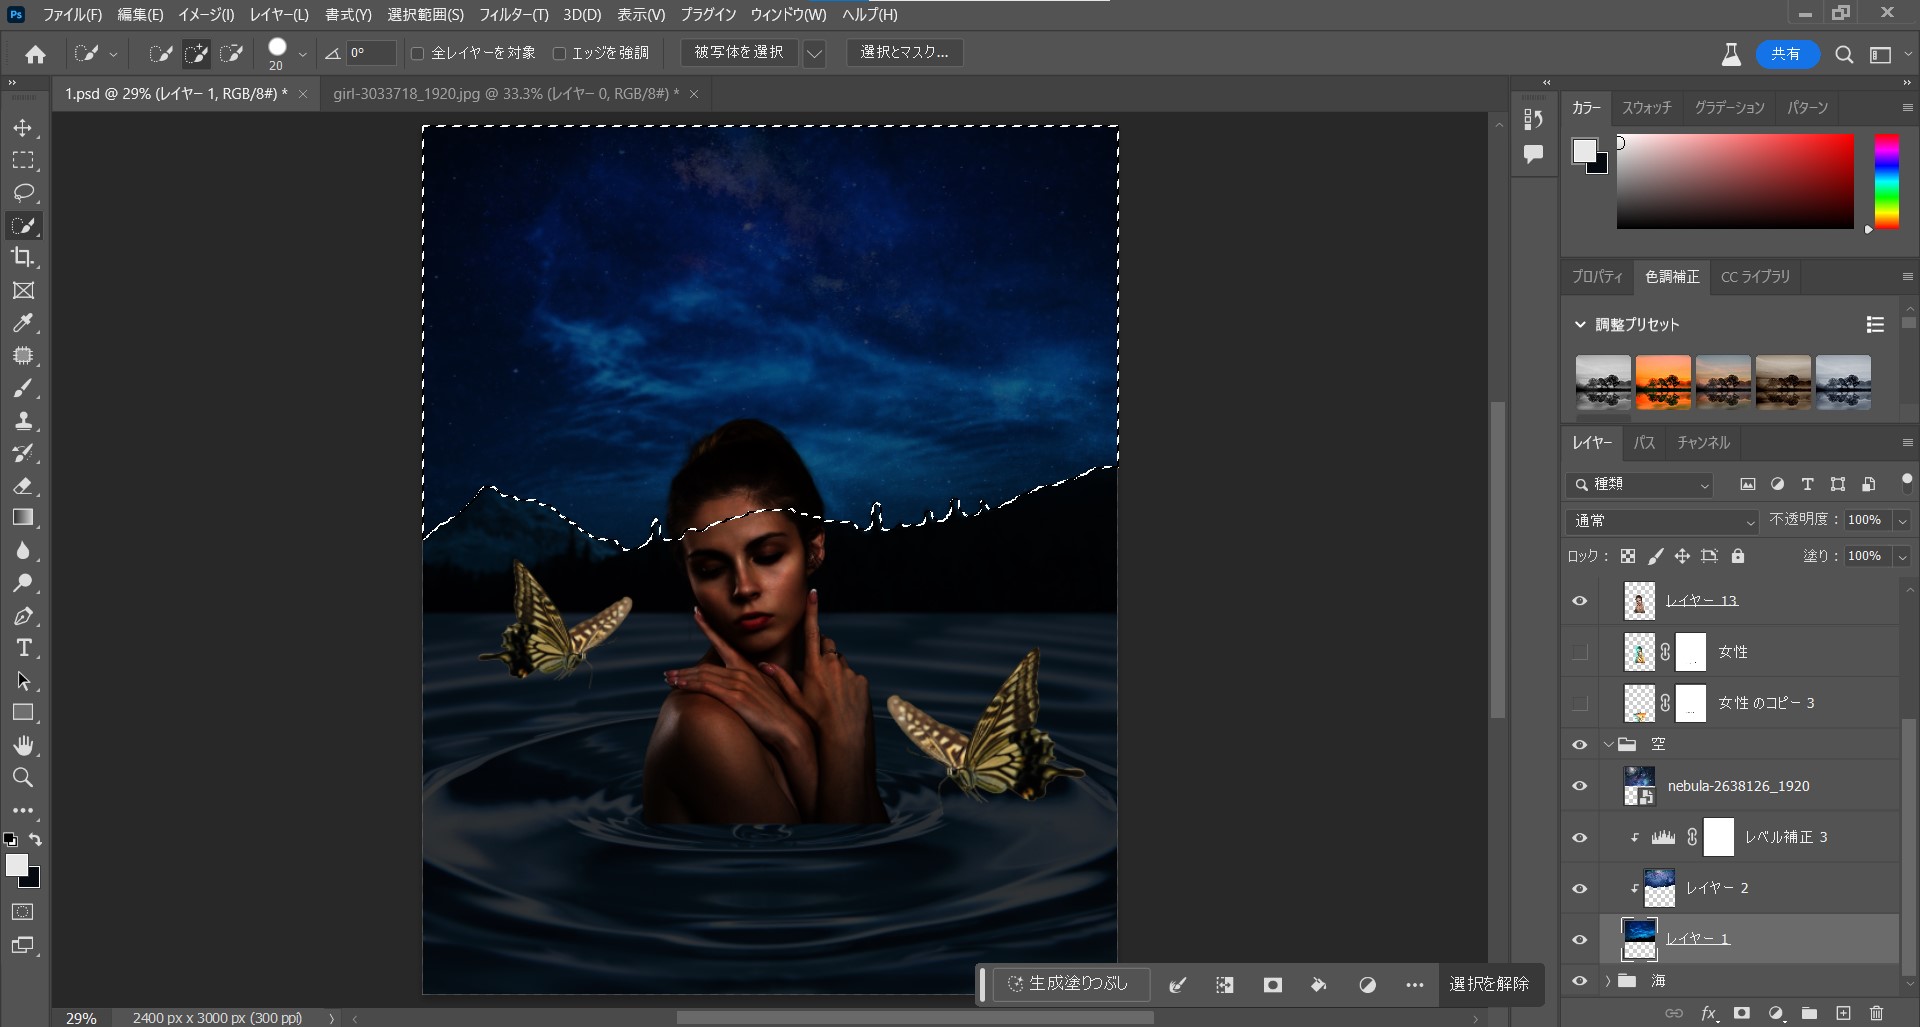Hide the レイヤー 1 layer
Screen dimensions: 1920x1027
tap(1580, 939)
